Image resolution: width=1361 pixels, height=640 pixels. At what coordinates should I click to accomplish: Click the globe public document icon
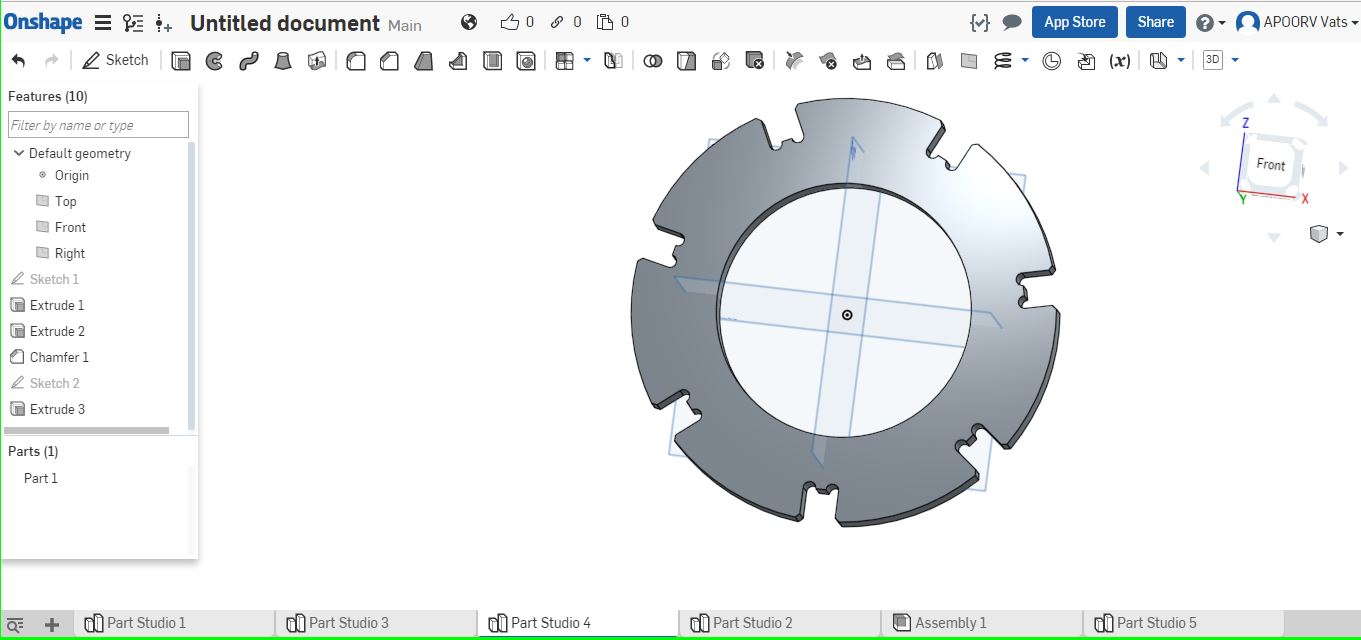pos(469,22)
